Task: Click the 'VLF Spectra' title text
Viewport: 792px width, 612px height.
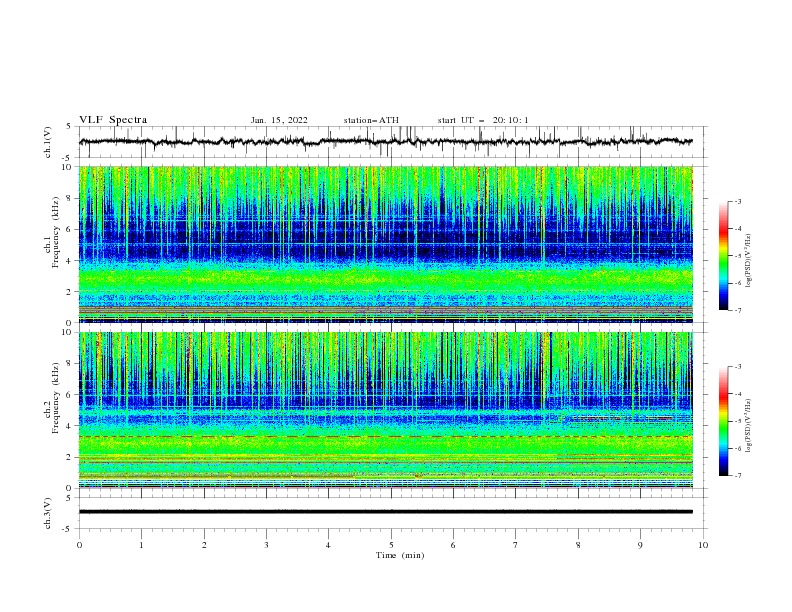Action: coord(113,120)
